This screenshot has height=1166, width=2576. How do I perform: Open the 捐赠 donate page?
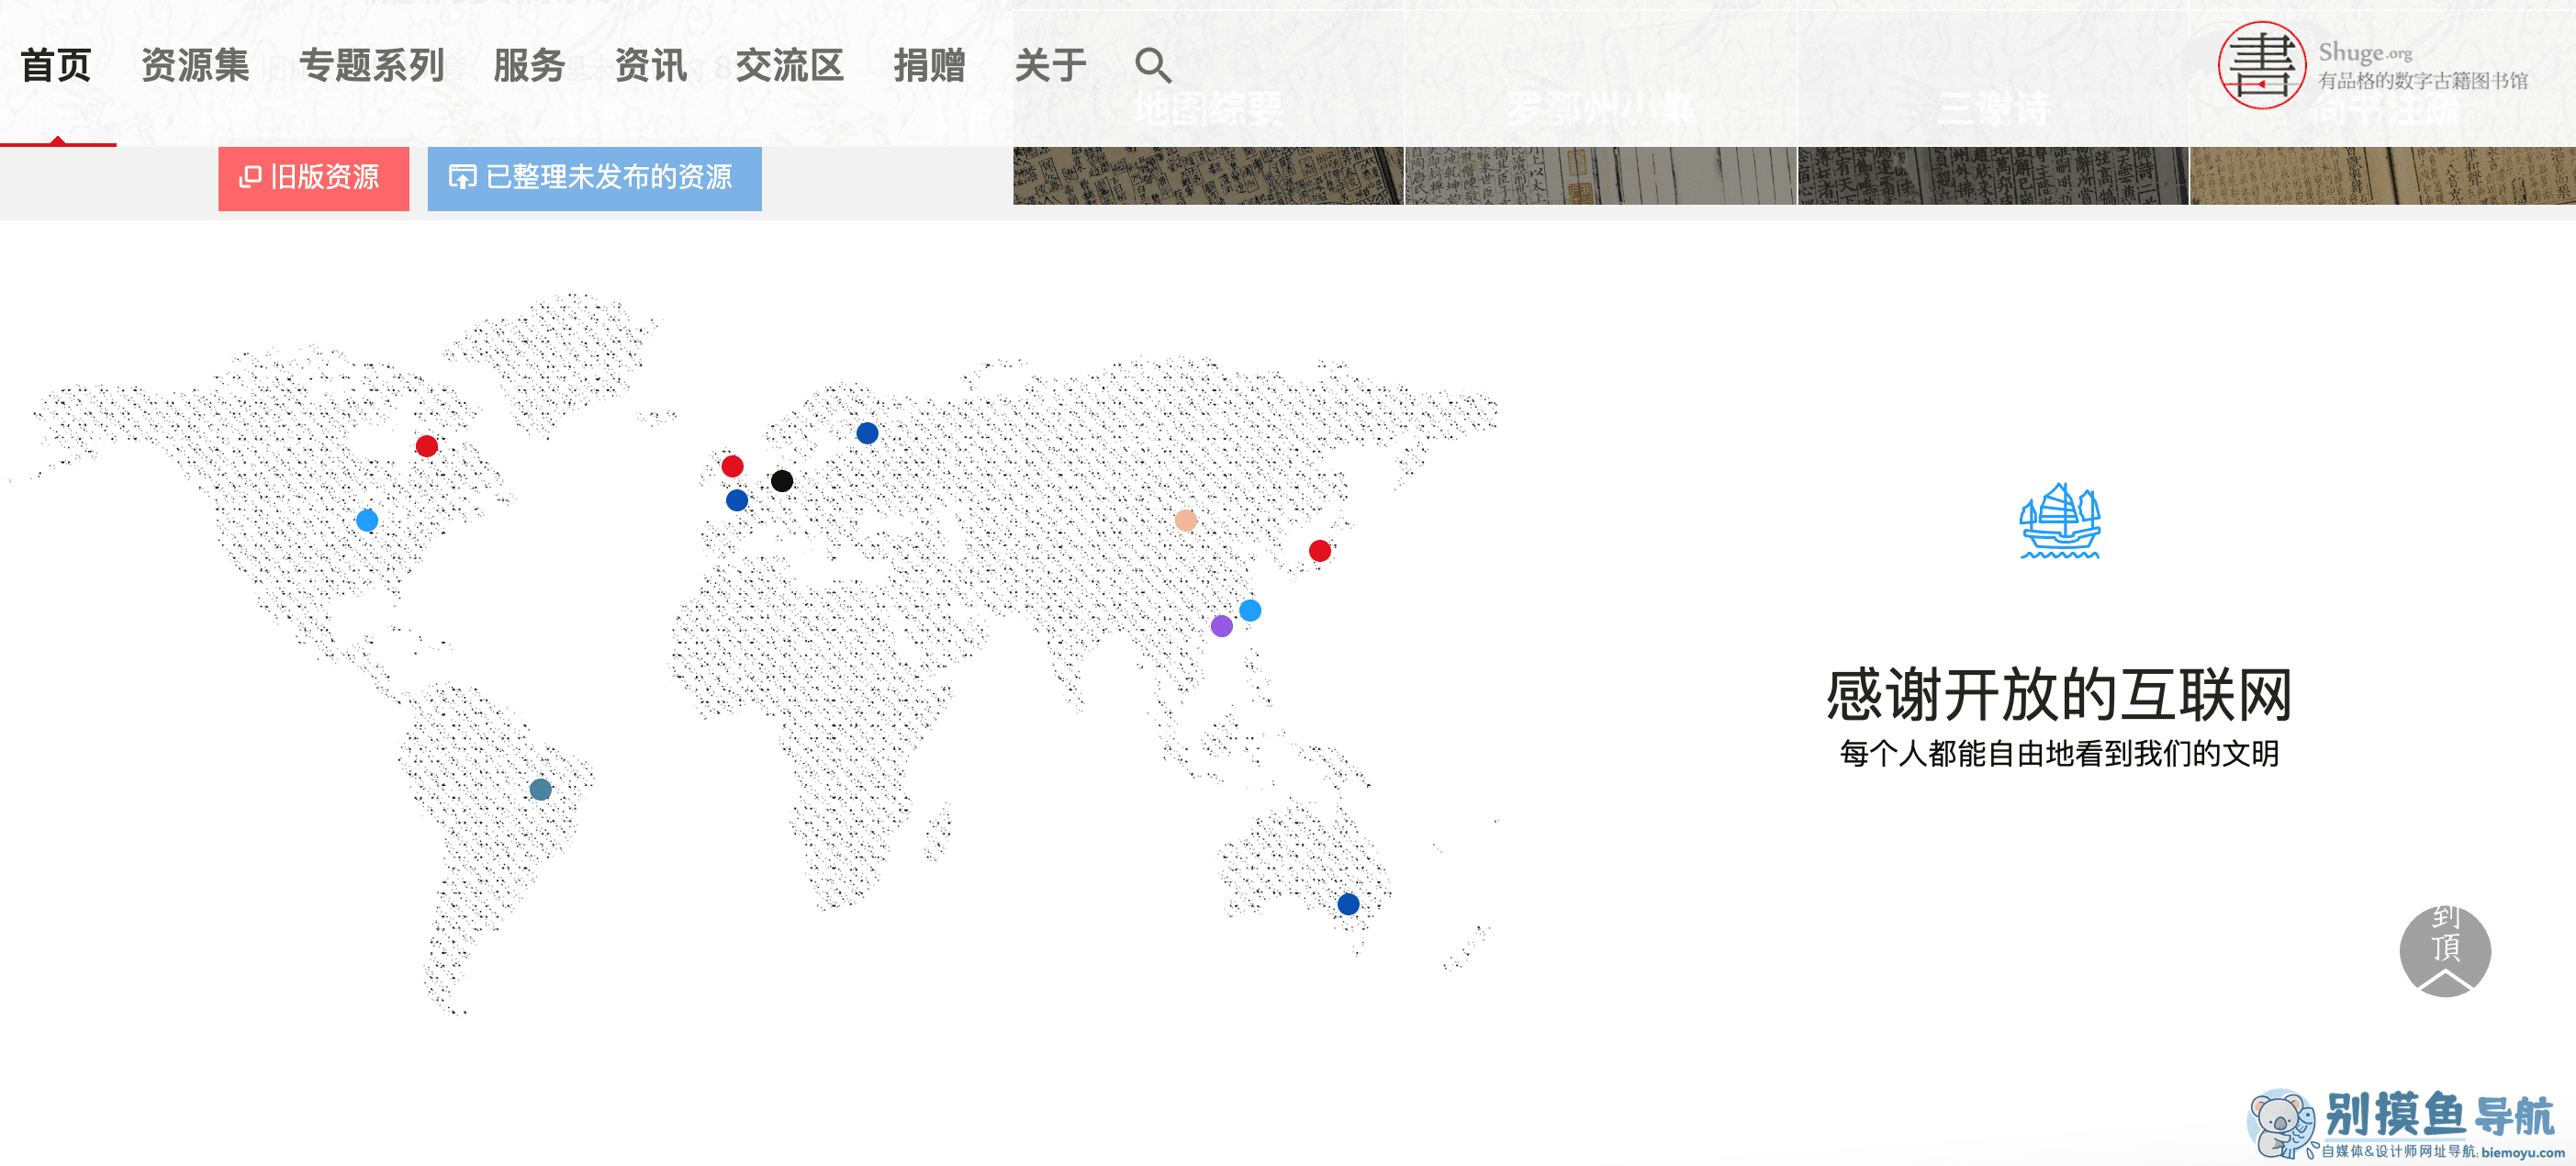pyautogui.click(x=929, y=66)
